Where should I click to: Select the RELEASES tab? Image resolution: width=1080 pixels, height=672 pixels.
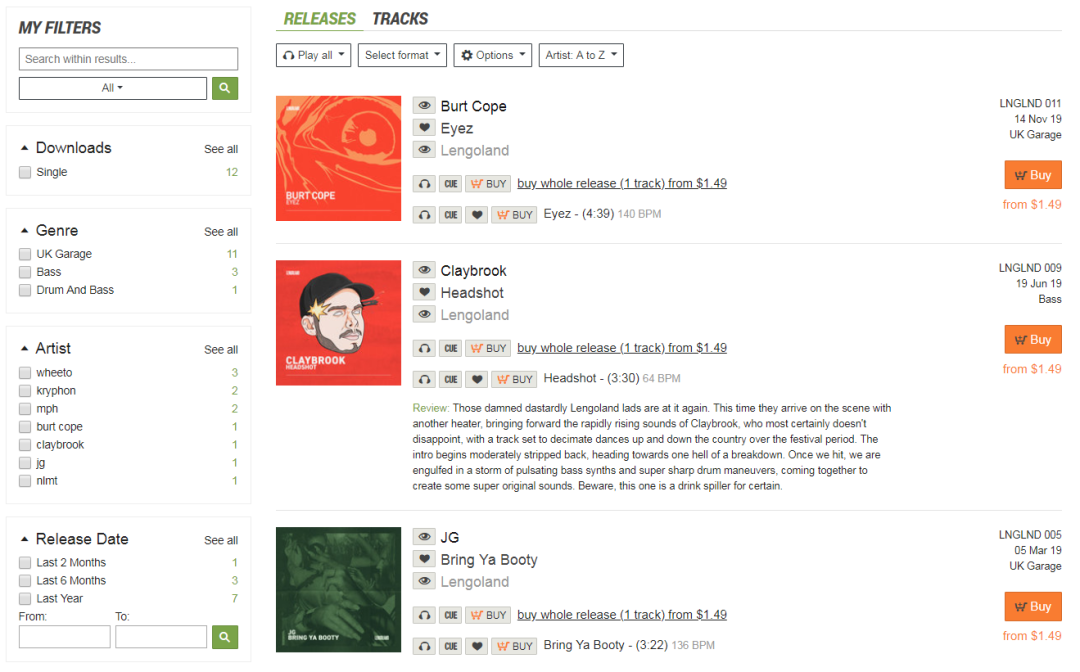[x=320, y=19]
